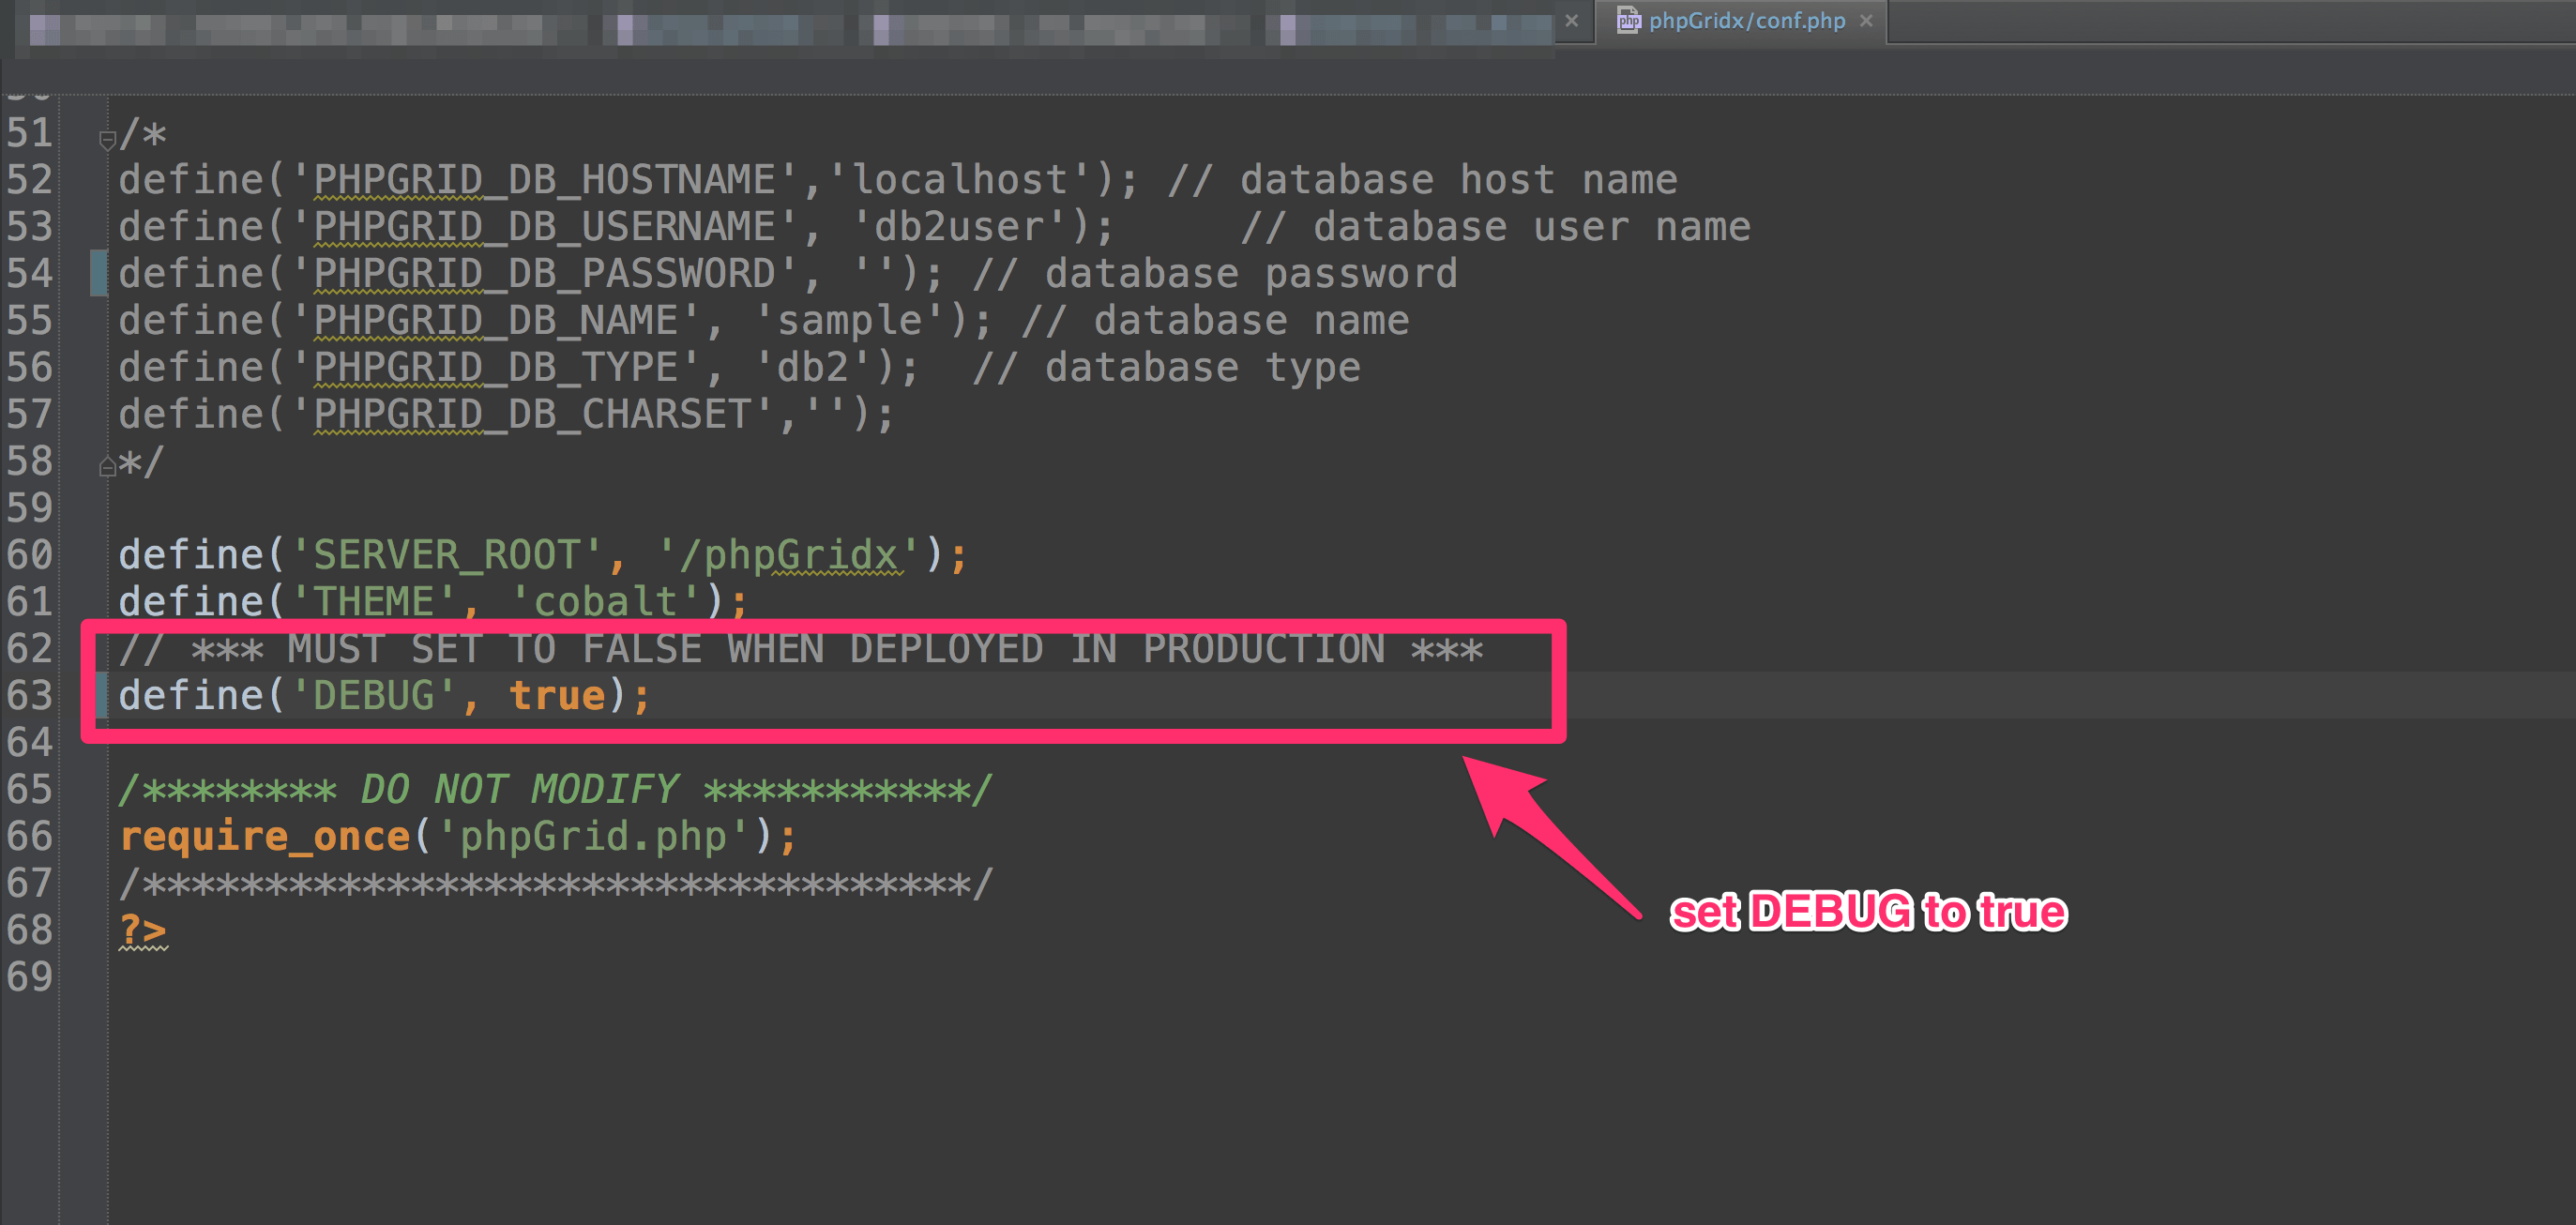Click the 'THEME' constant name

pos(374,602)
